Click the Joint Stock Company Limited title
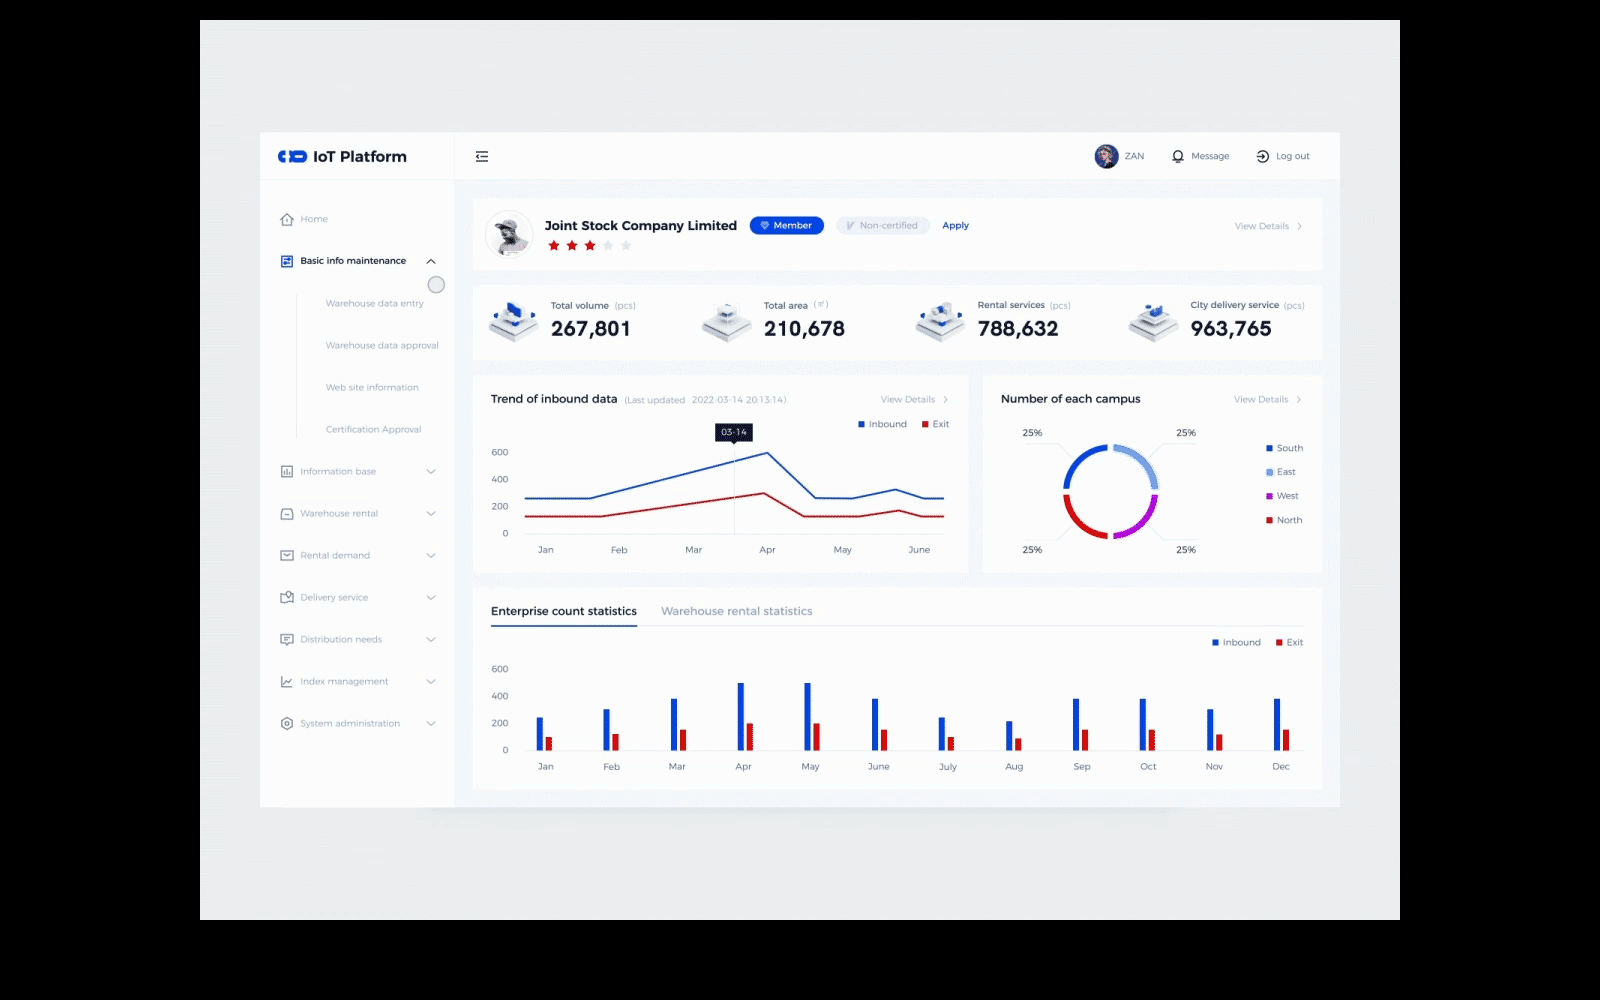1600x1000 pixels. [x=641, y=226]
